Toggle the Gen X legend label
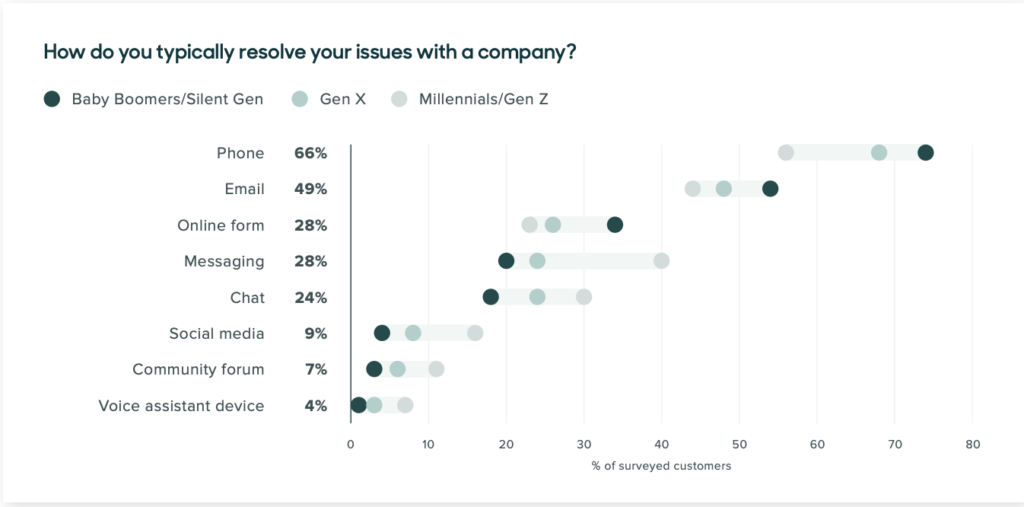 [x=342, y=98]
